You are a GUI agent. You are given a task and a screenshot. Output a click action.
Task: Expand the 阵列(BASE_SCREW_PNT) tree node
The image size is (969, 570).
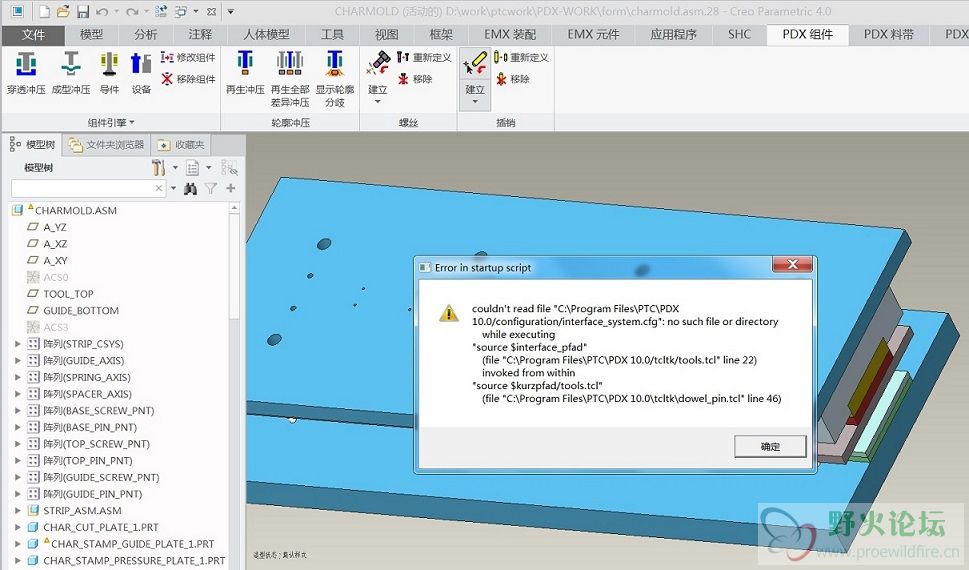click(x=17, y=410)
